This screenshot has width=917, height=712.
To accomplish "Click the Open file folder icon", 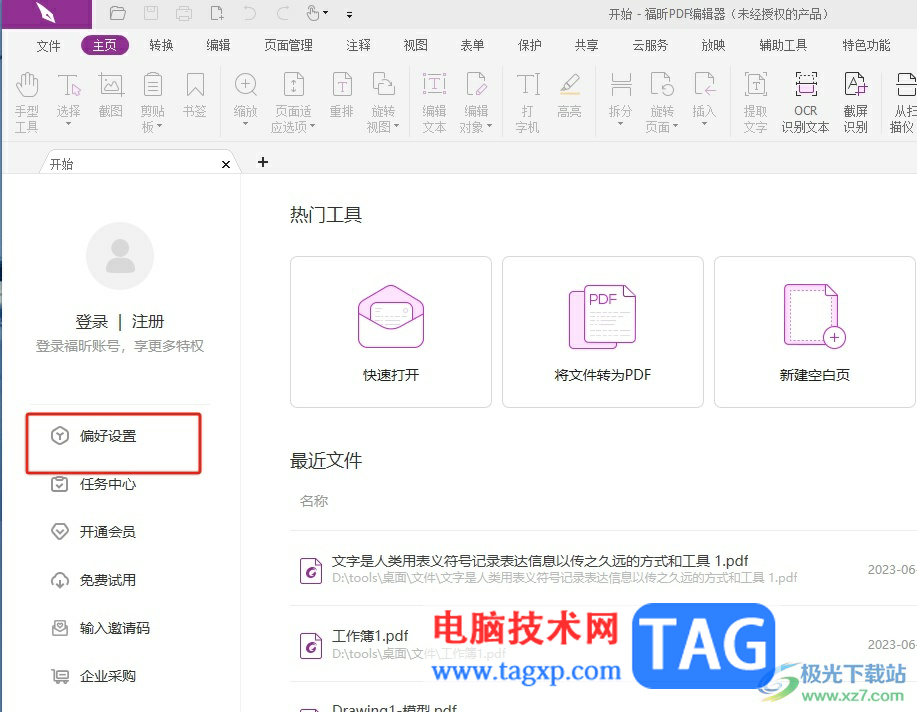I will click(x=118, y=13).
